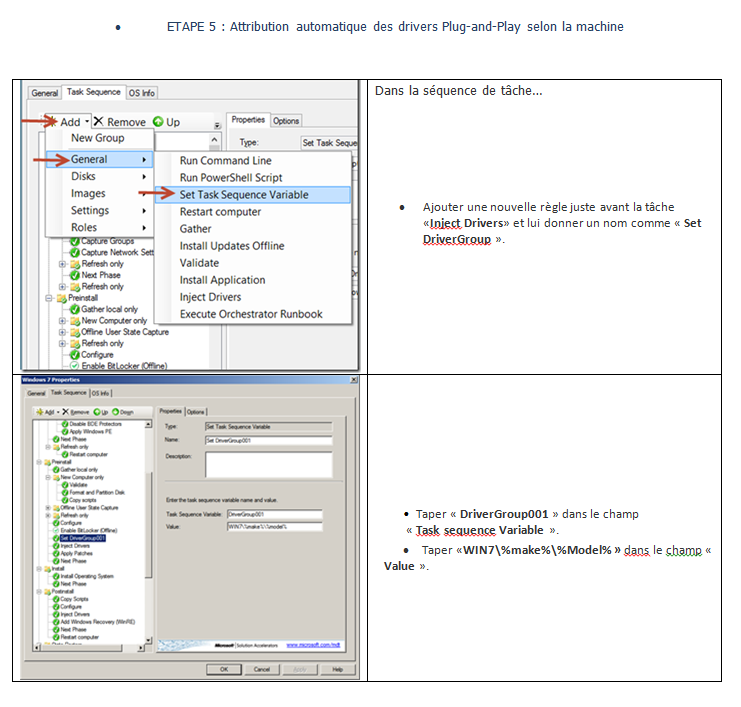
Task: Click the check icon beside Capture Network Sett
Action: [x=75, y=252]
